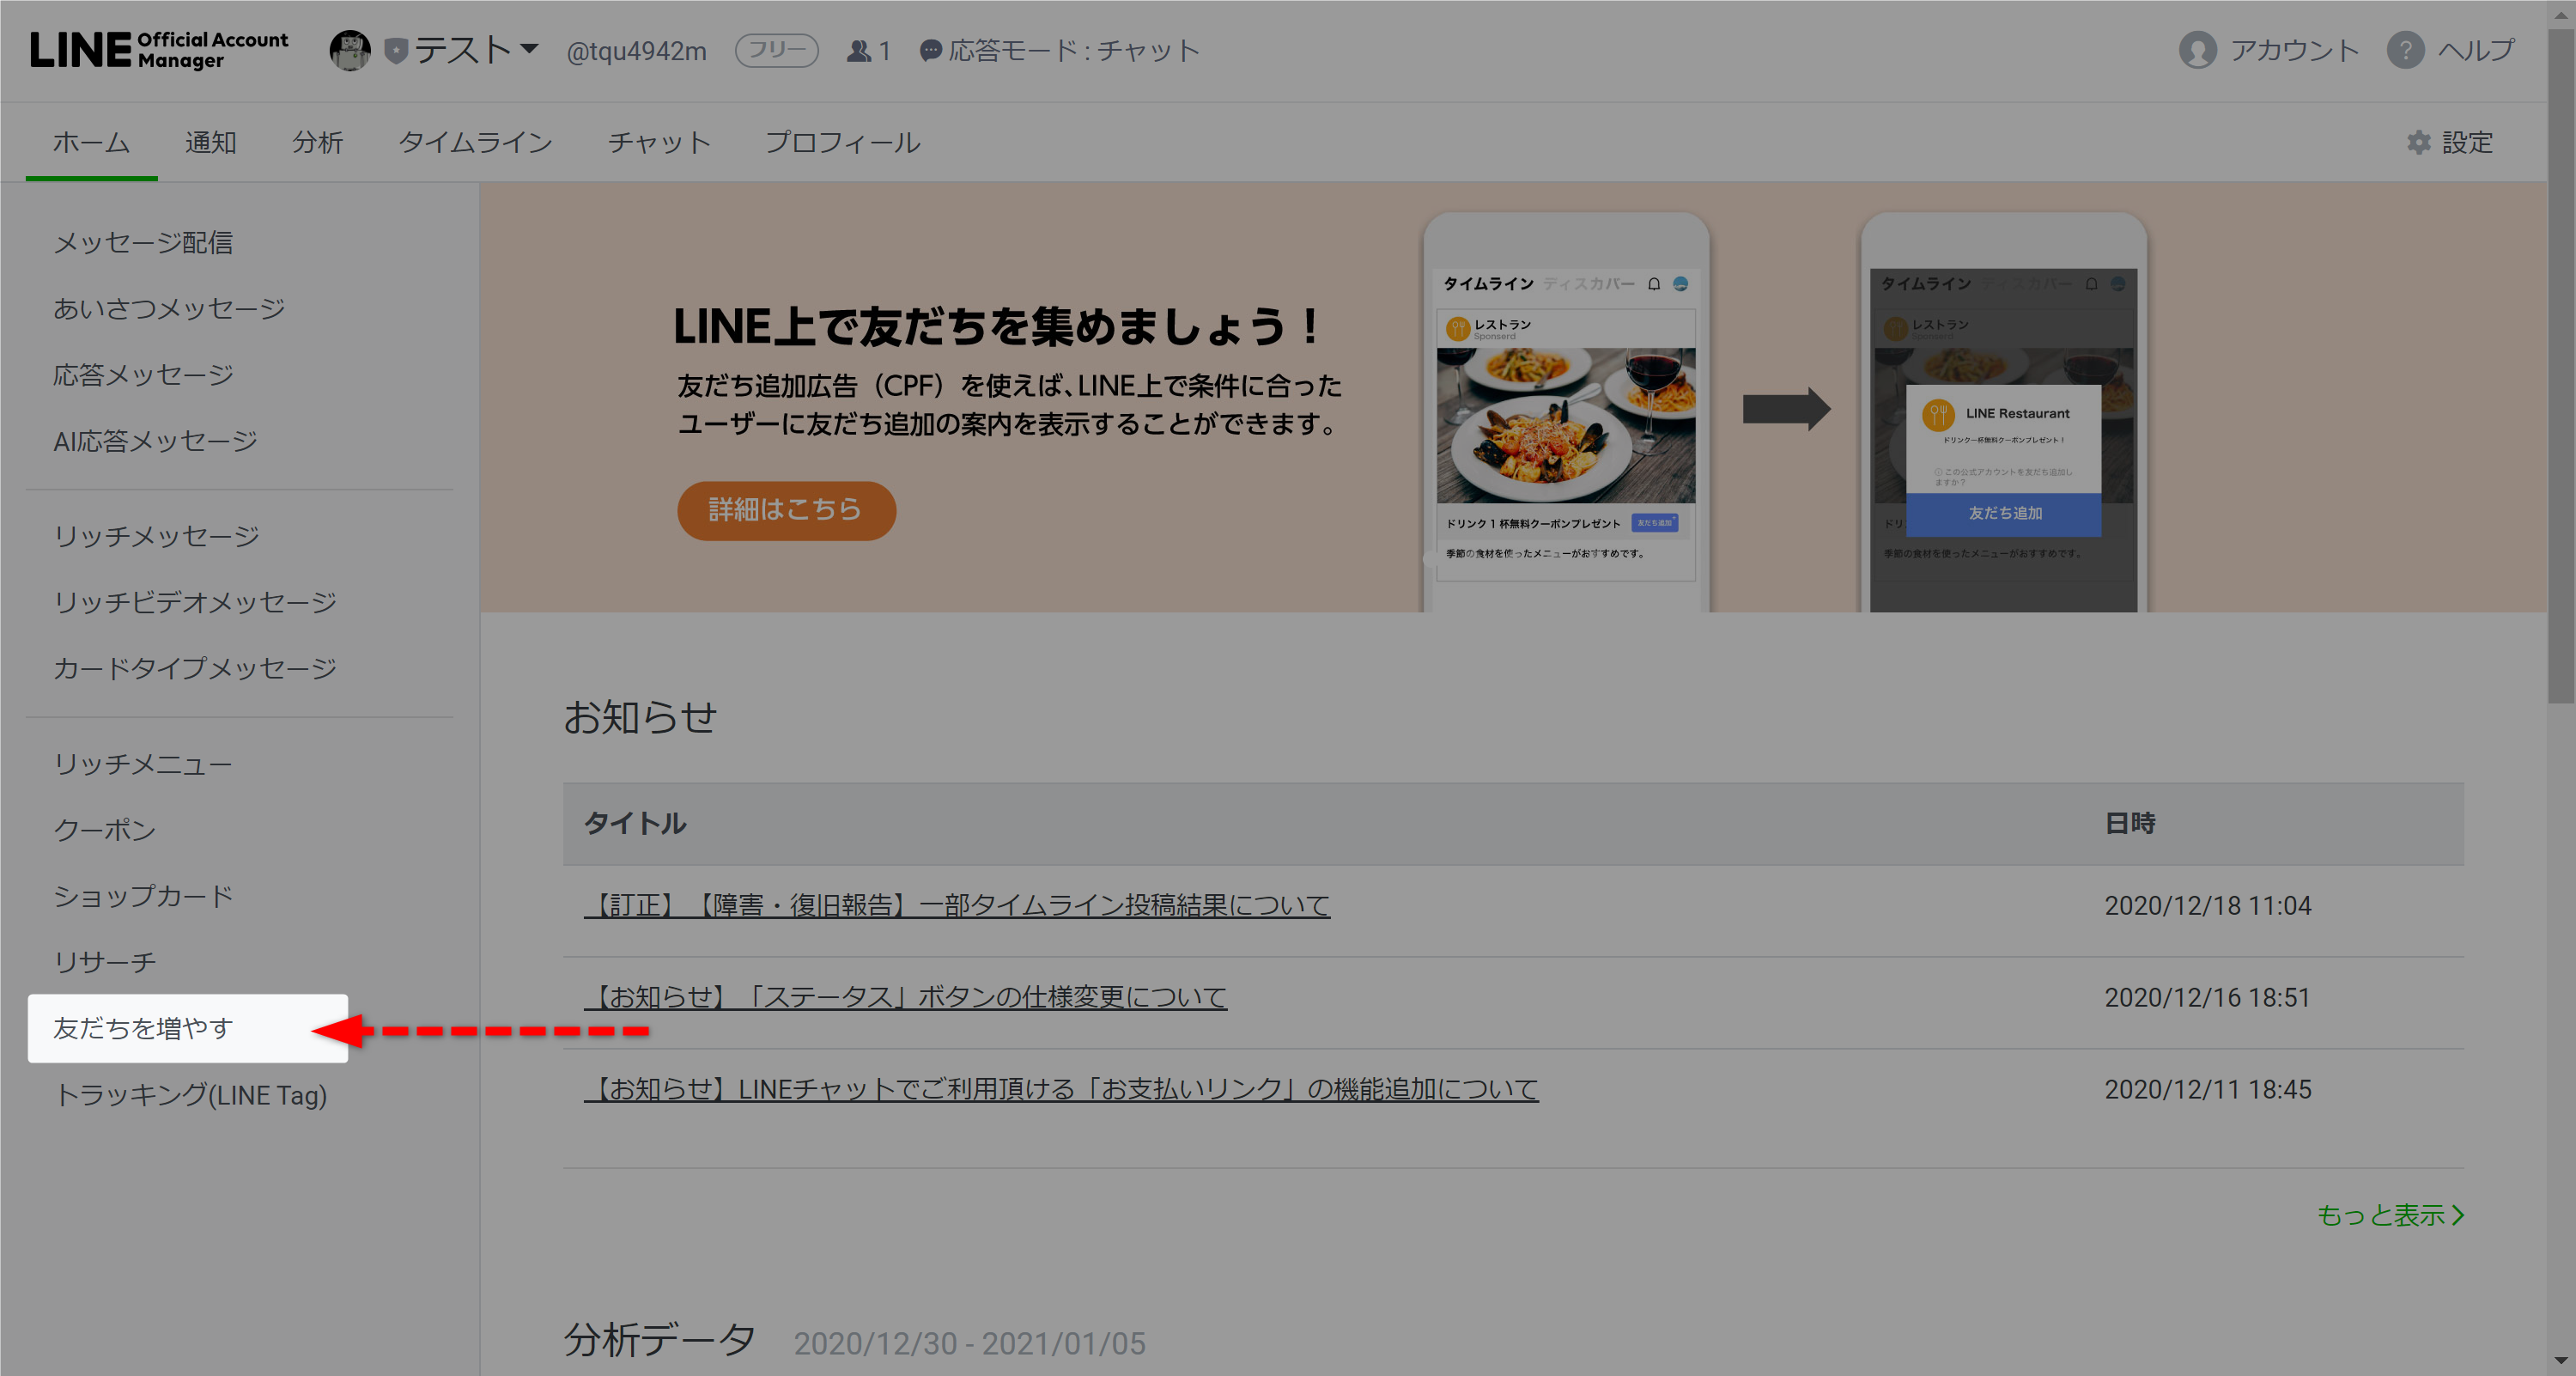Open 応答メッセージ in the sidebar
This screenshot has height=1376, width=2576.
[143, 375]
